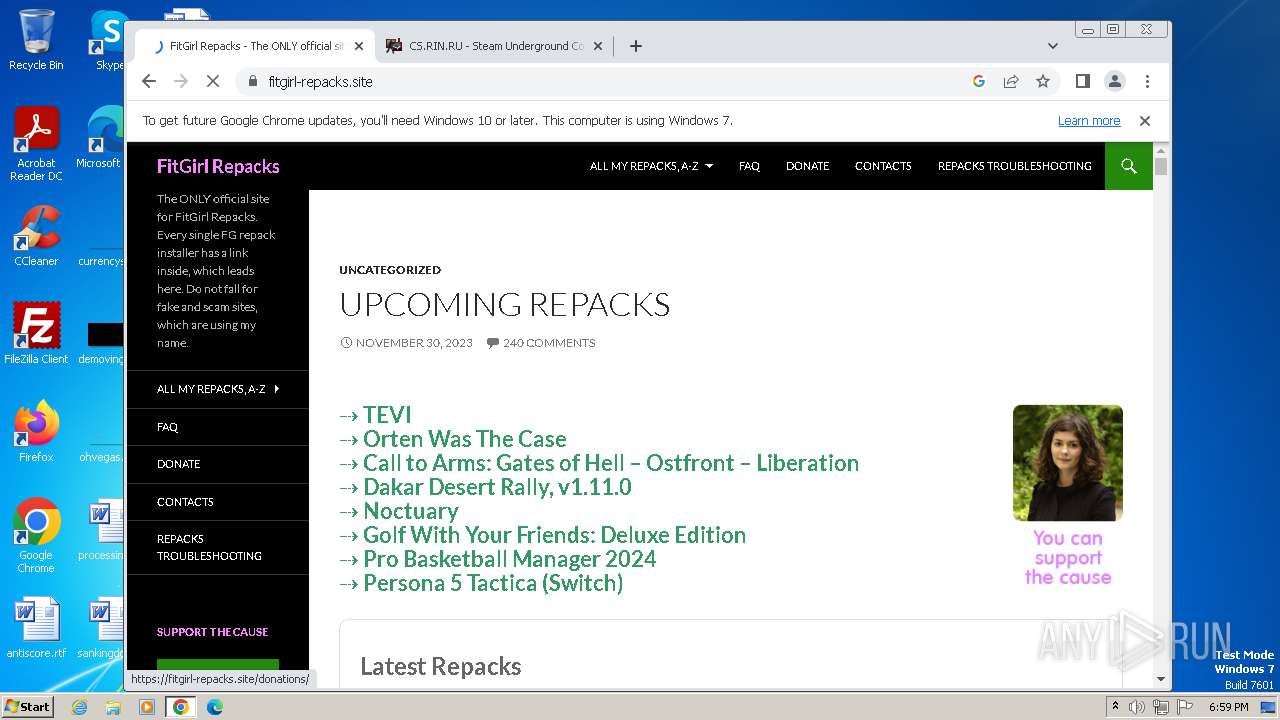Dismiss the Chrome update notification bar
1280x720 pixels.
(1145, 121)
